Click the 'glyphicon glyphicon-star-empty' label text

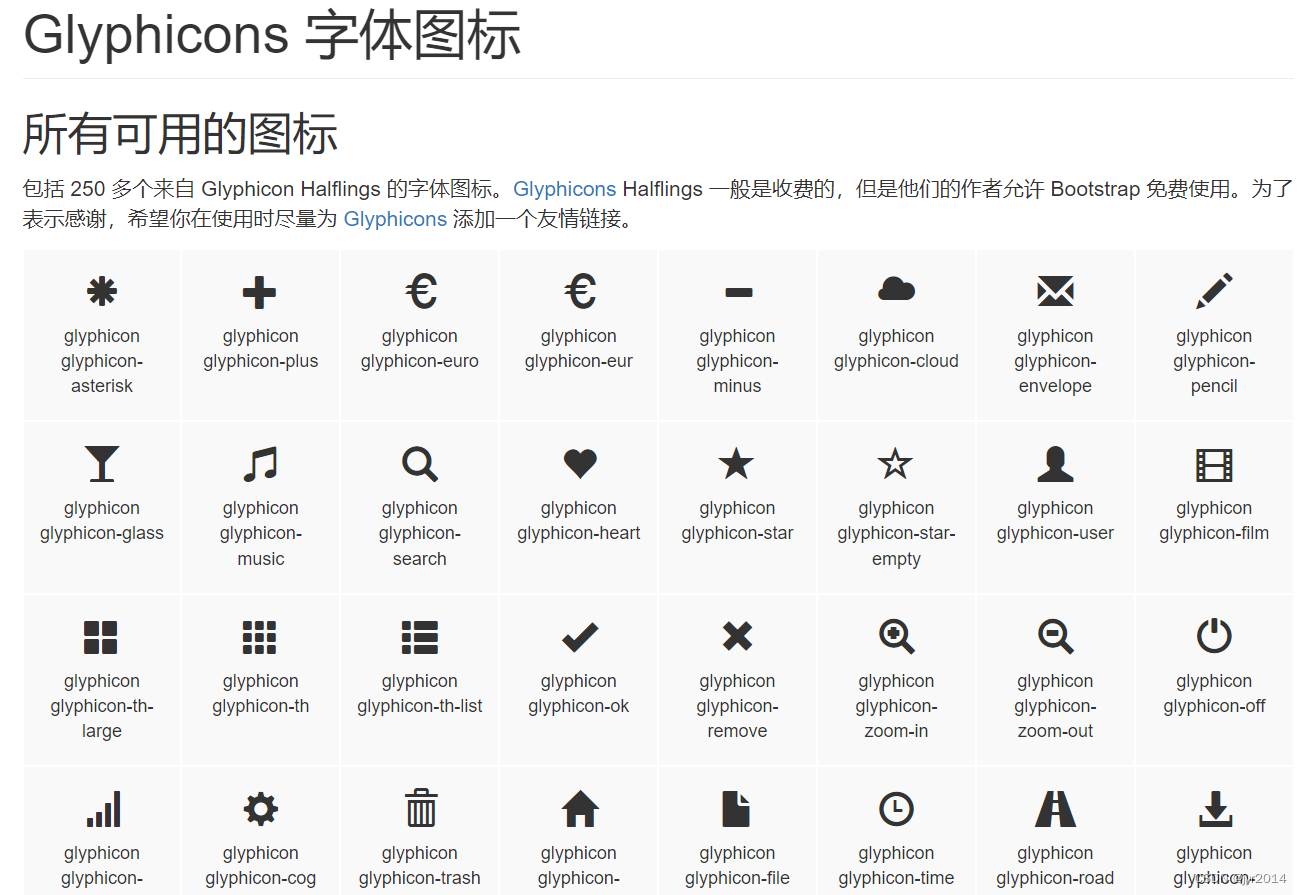coord(896,533)
